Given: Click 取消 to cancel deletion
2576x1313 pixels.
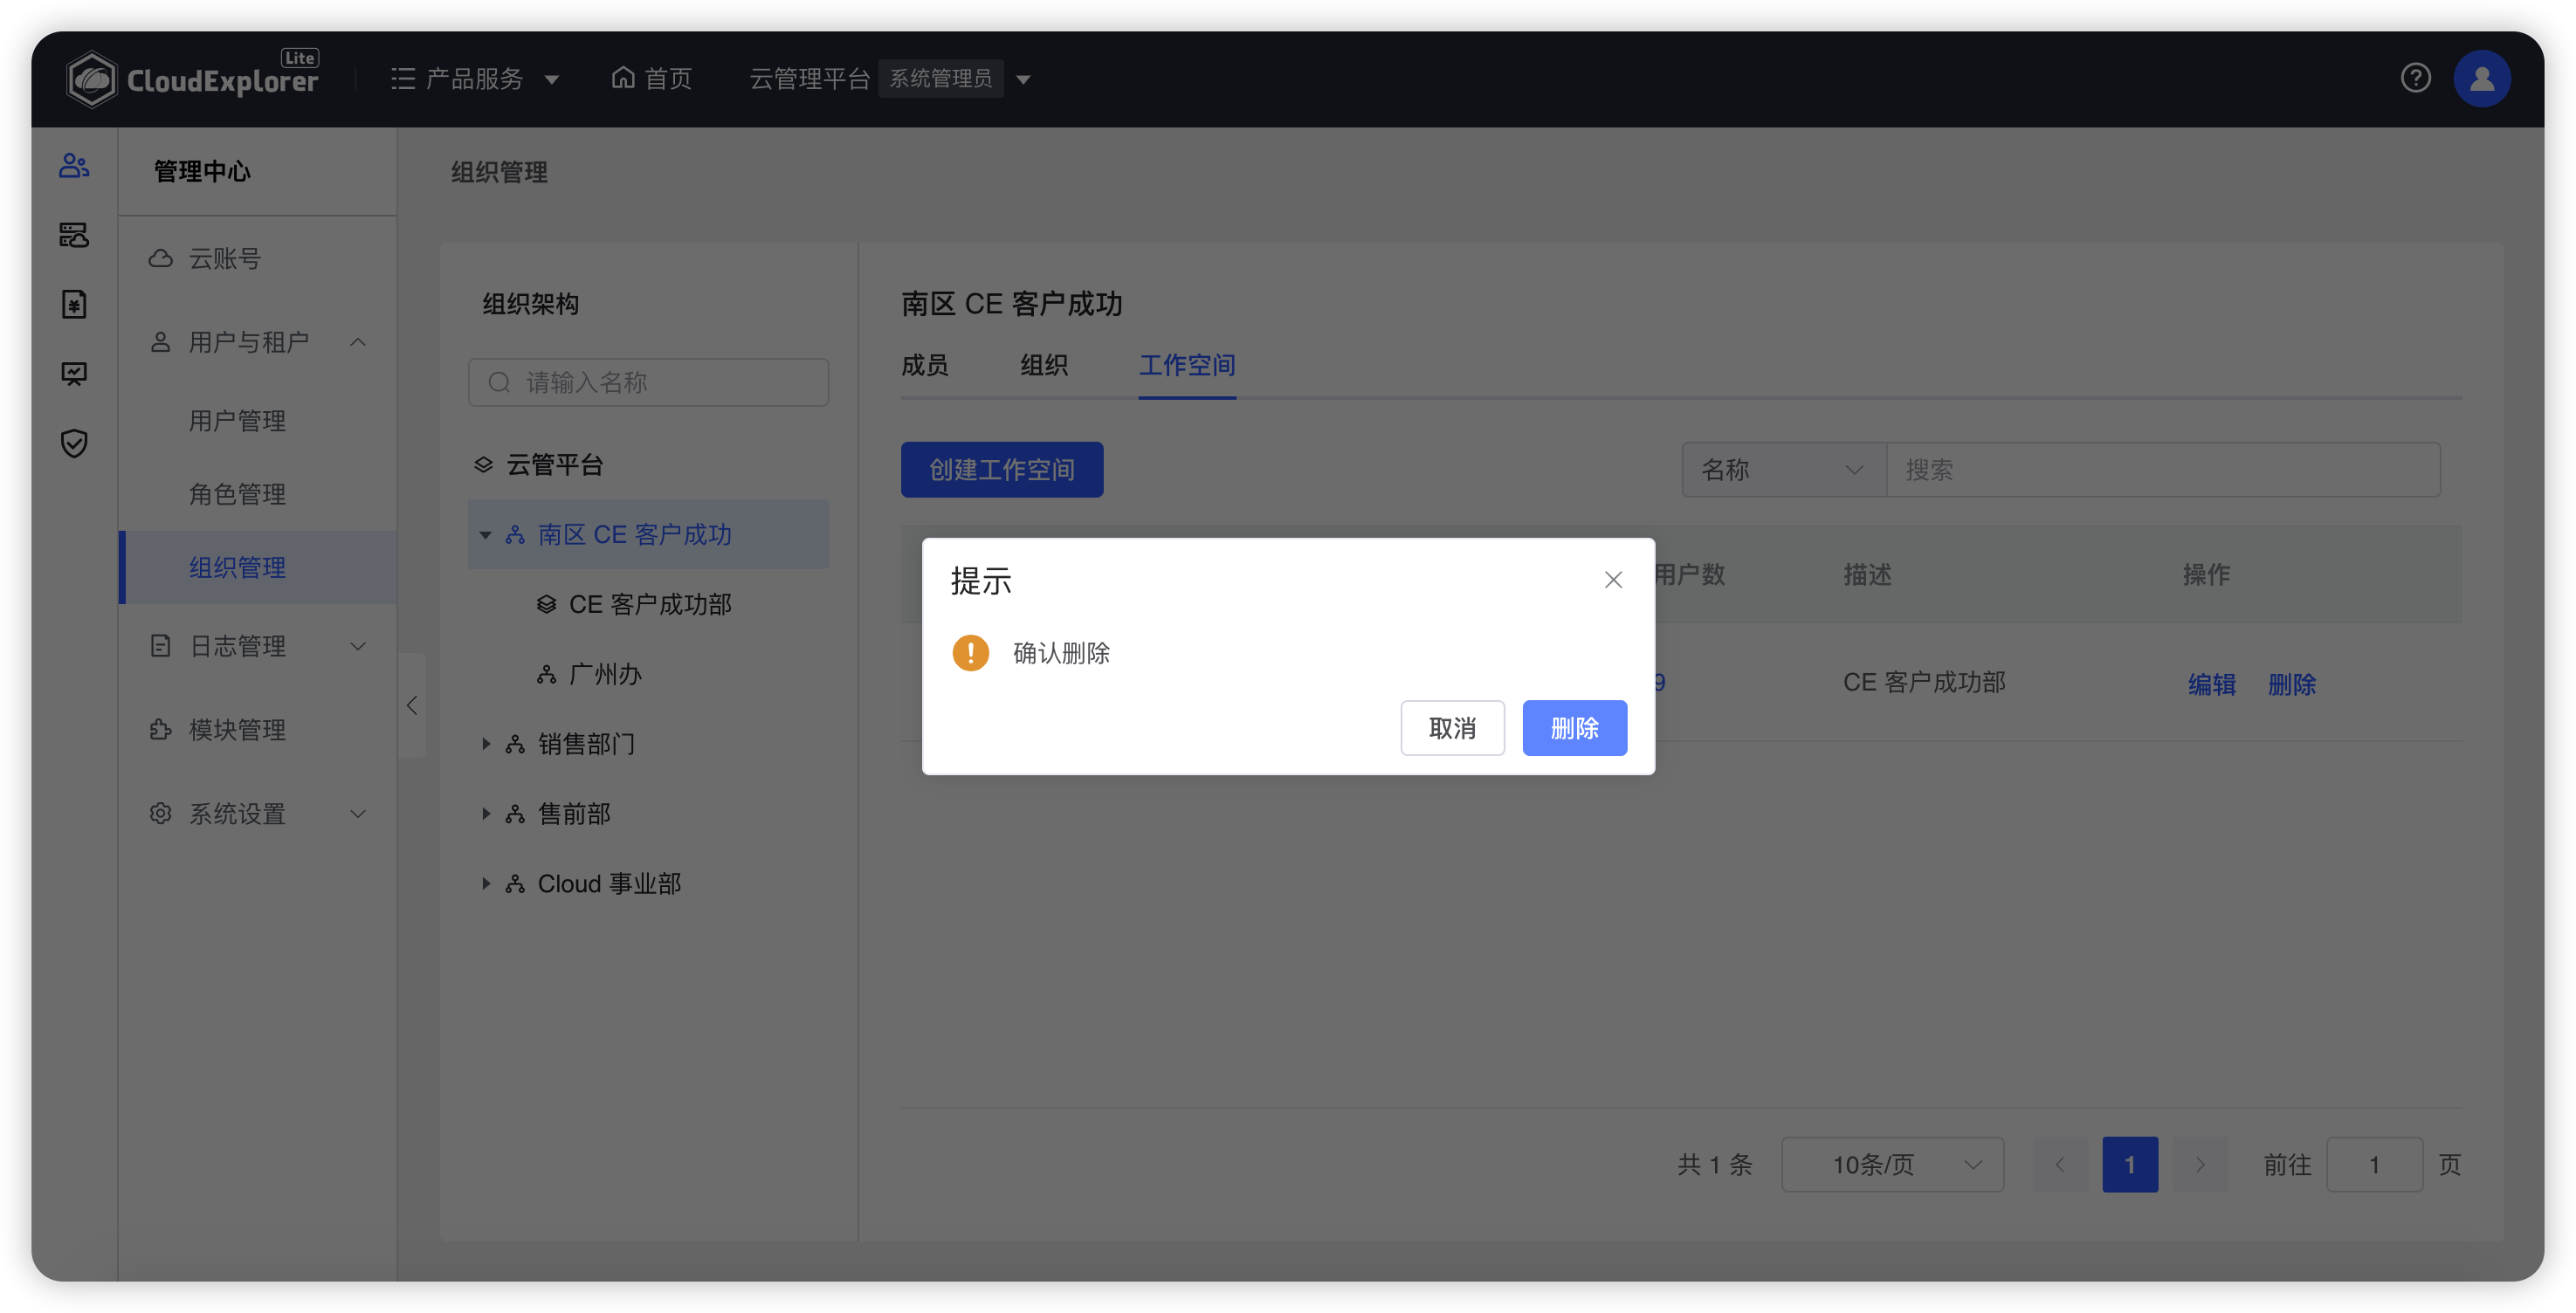Looking at the screenshot, I should (1452, 728).
